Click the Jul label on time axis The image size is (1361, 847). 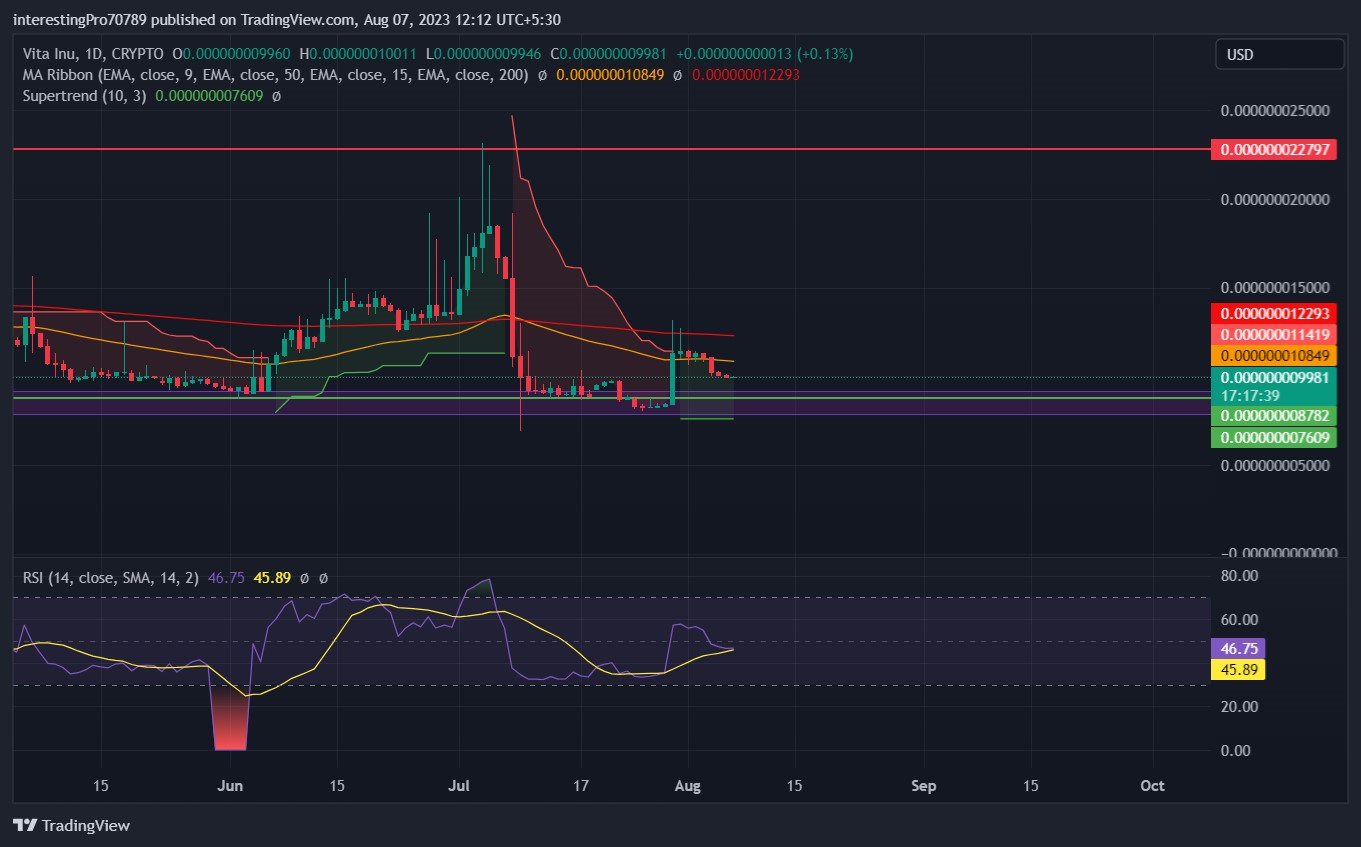click(460, 786)
